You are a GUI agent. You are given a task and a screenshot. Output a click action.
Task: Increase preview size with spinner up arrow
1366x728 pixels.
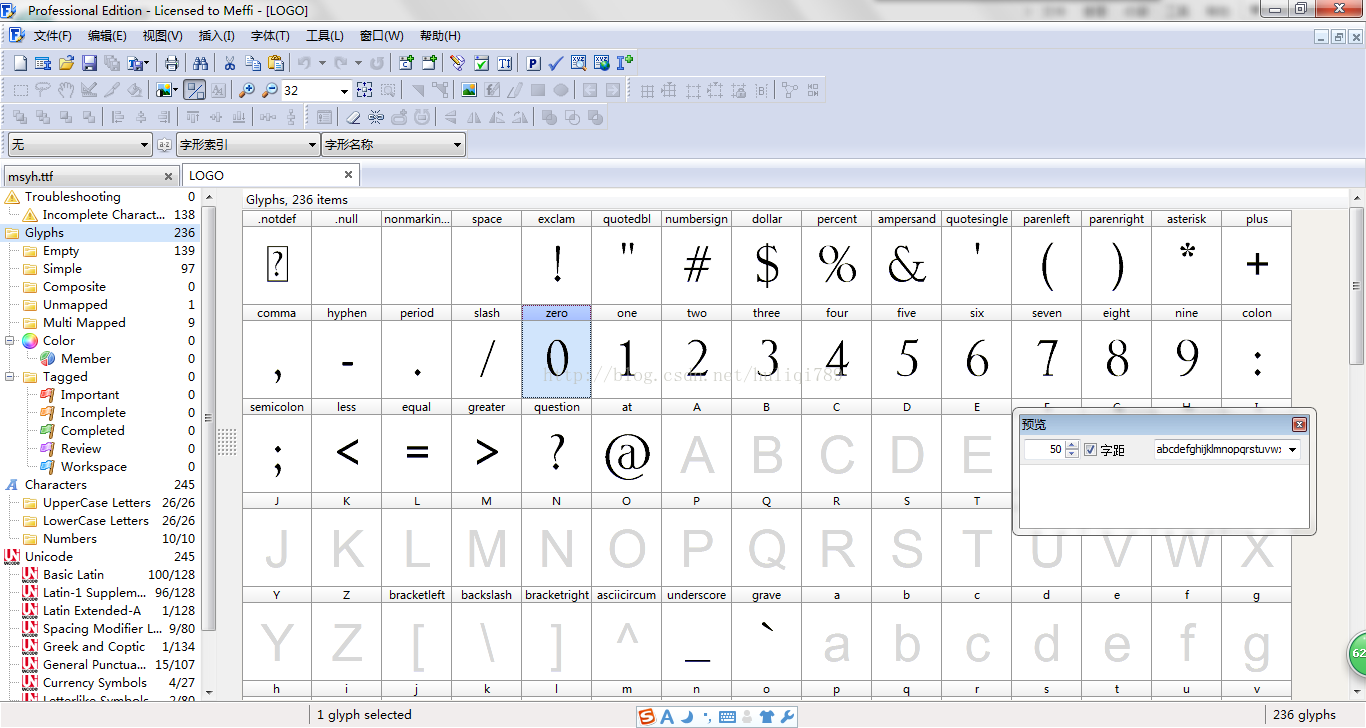click(1072, 446)
